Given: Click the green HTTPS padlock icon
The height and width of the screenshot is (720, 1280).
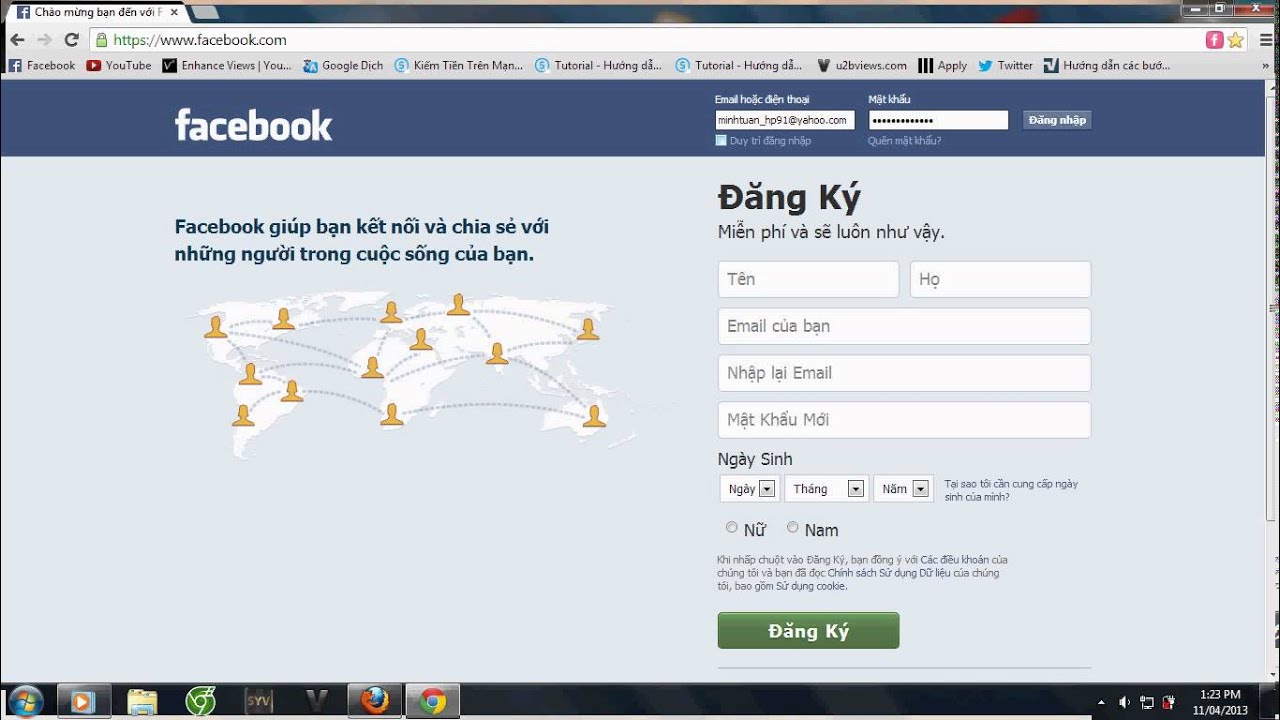Looking at the screenshot, I should 100,40.
